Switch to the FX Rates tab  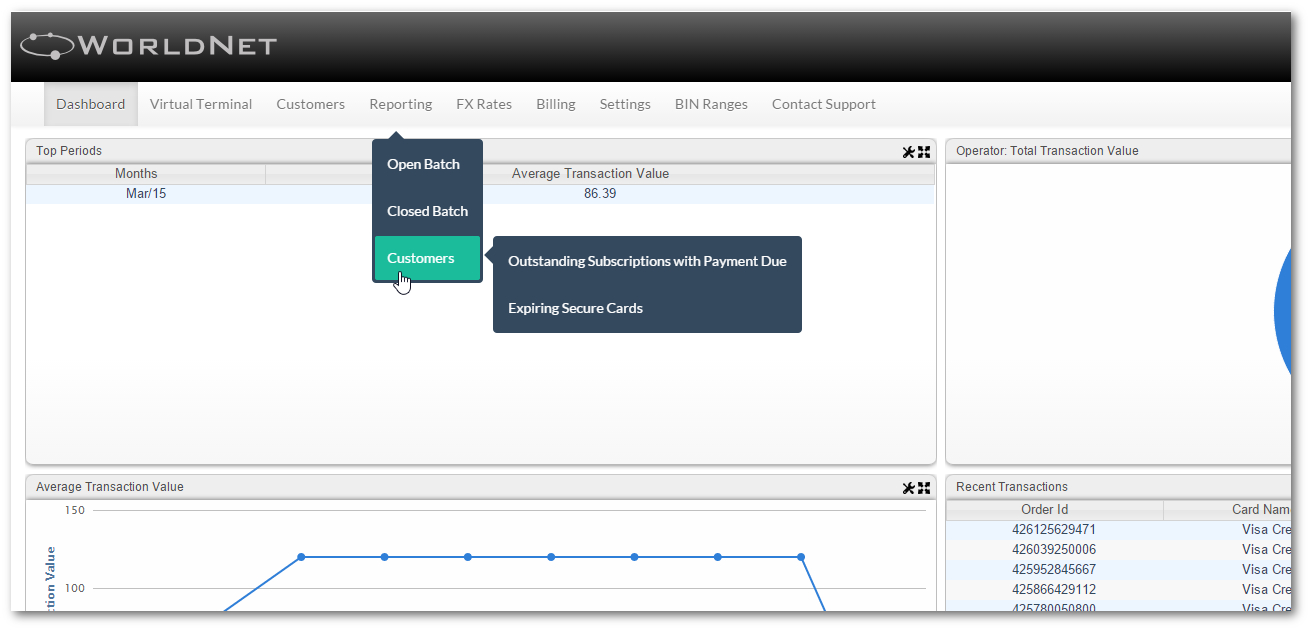484,104
